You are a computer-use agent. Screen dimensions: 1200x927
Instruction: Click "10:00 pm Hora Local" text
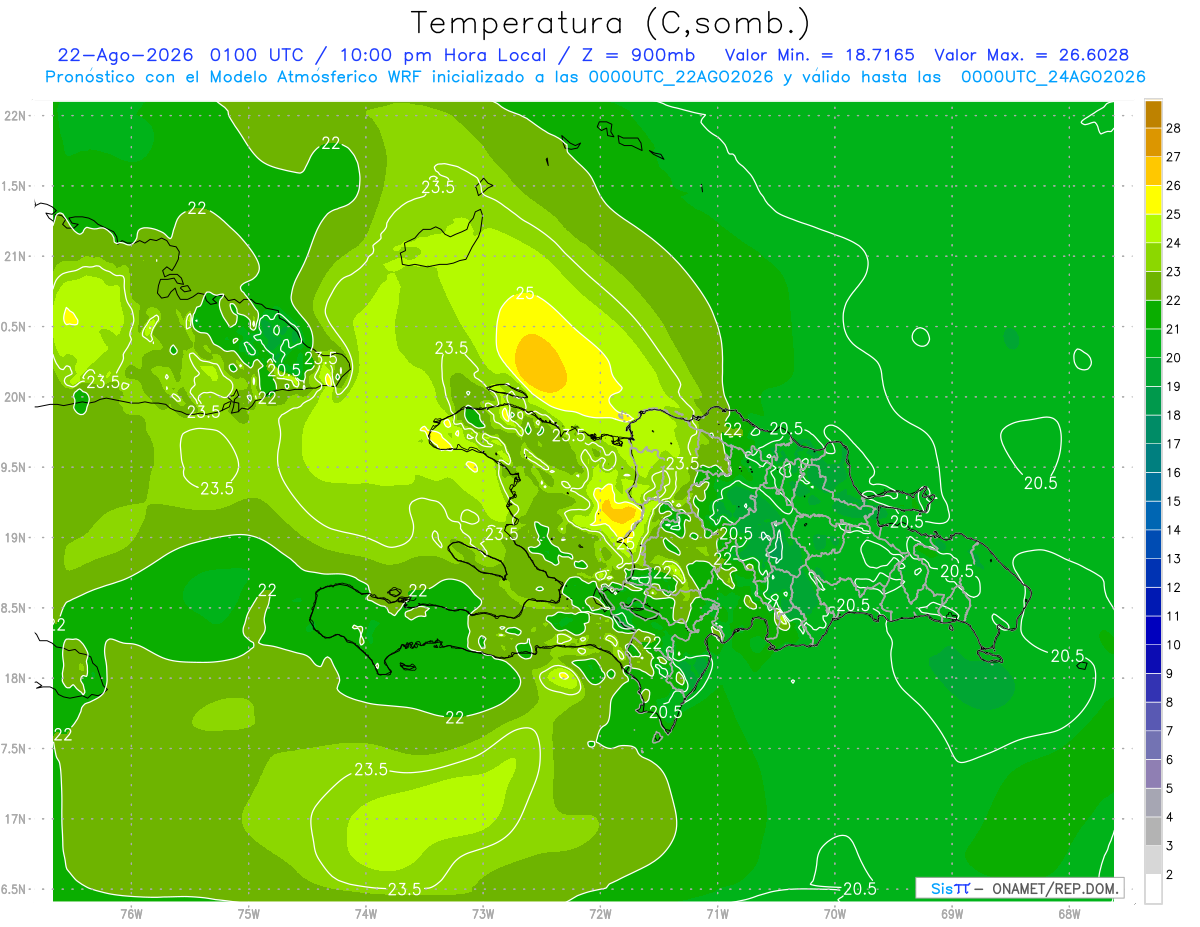(445, 55)
